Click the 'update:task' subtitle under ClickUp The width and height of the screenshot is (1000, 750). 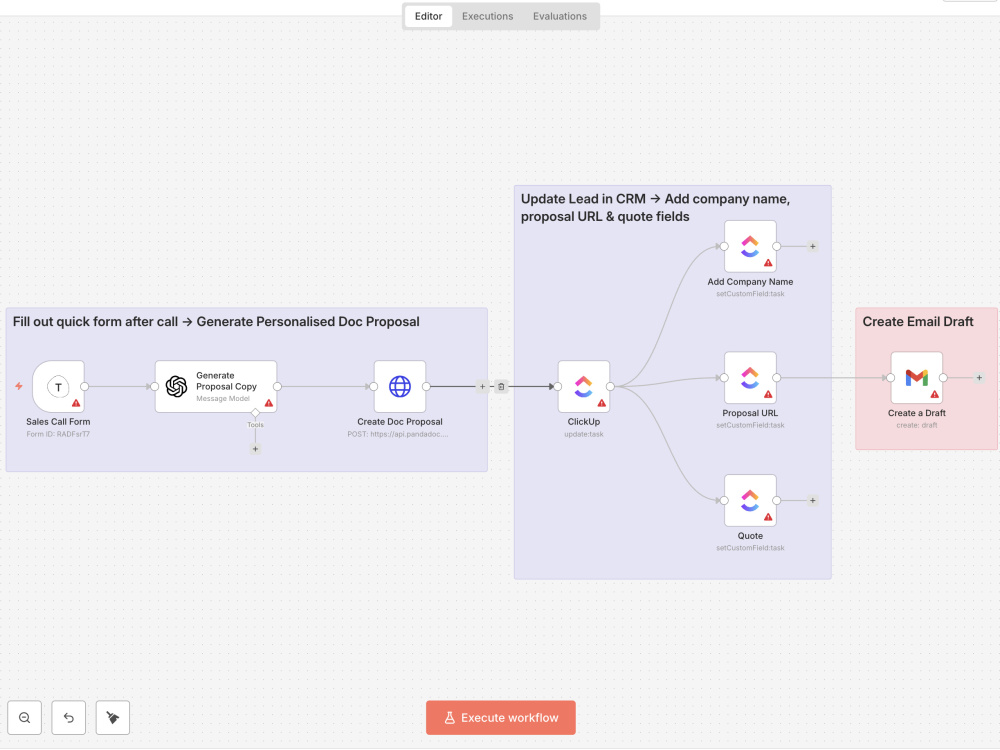pyautogui.click(x=584, y=434)
